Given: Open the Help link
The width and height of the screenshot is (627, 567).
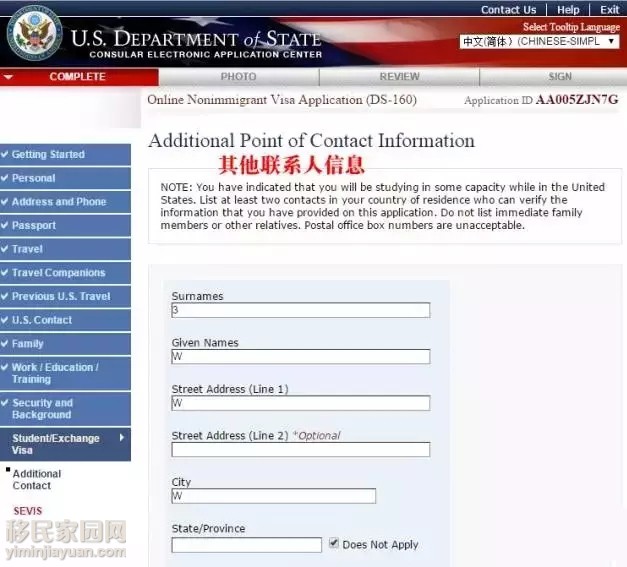Looking at the screenshot, I should point(568,10).
